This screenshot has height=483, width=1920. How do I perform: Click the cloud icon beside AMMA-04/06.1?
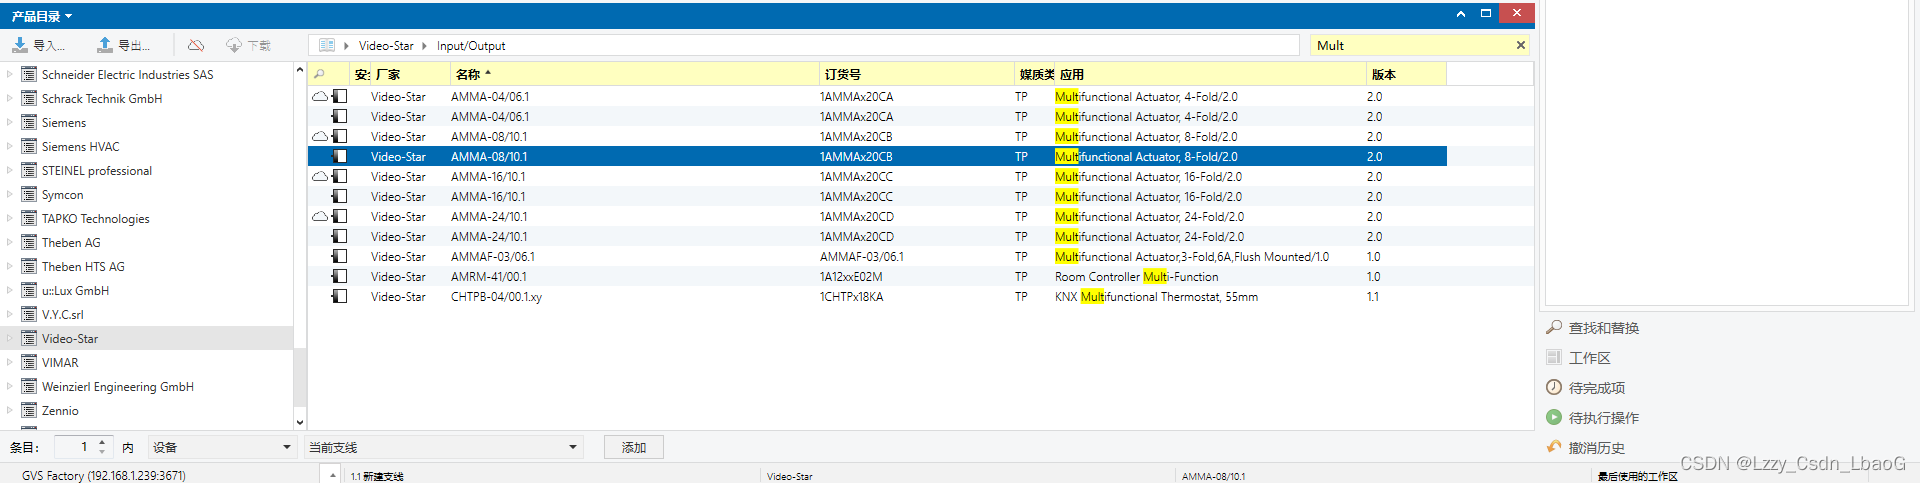(320, 97)
